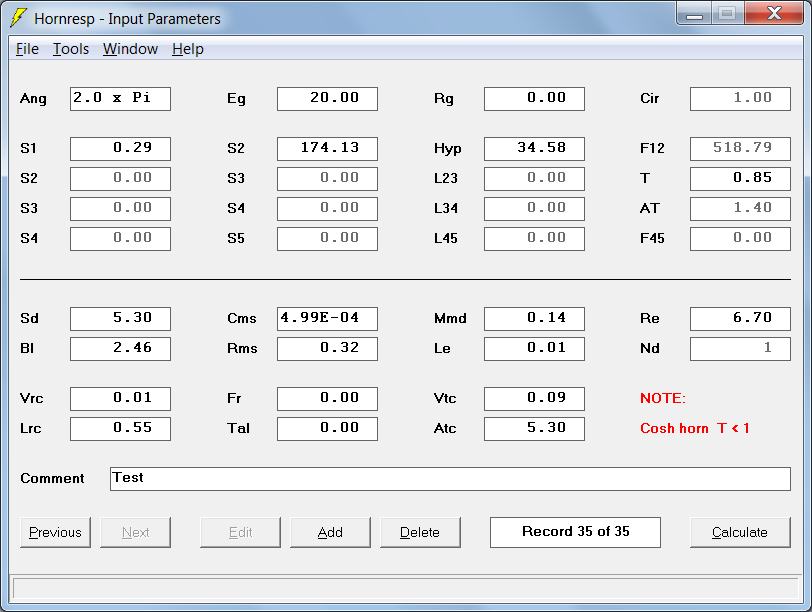Viewport: 812px width, 612px height.
Task: Add a new record with Add button
Action: point(330,532)
